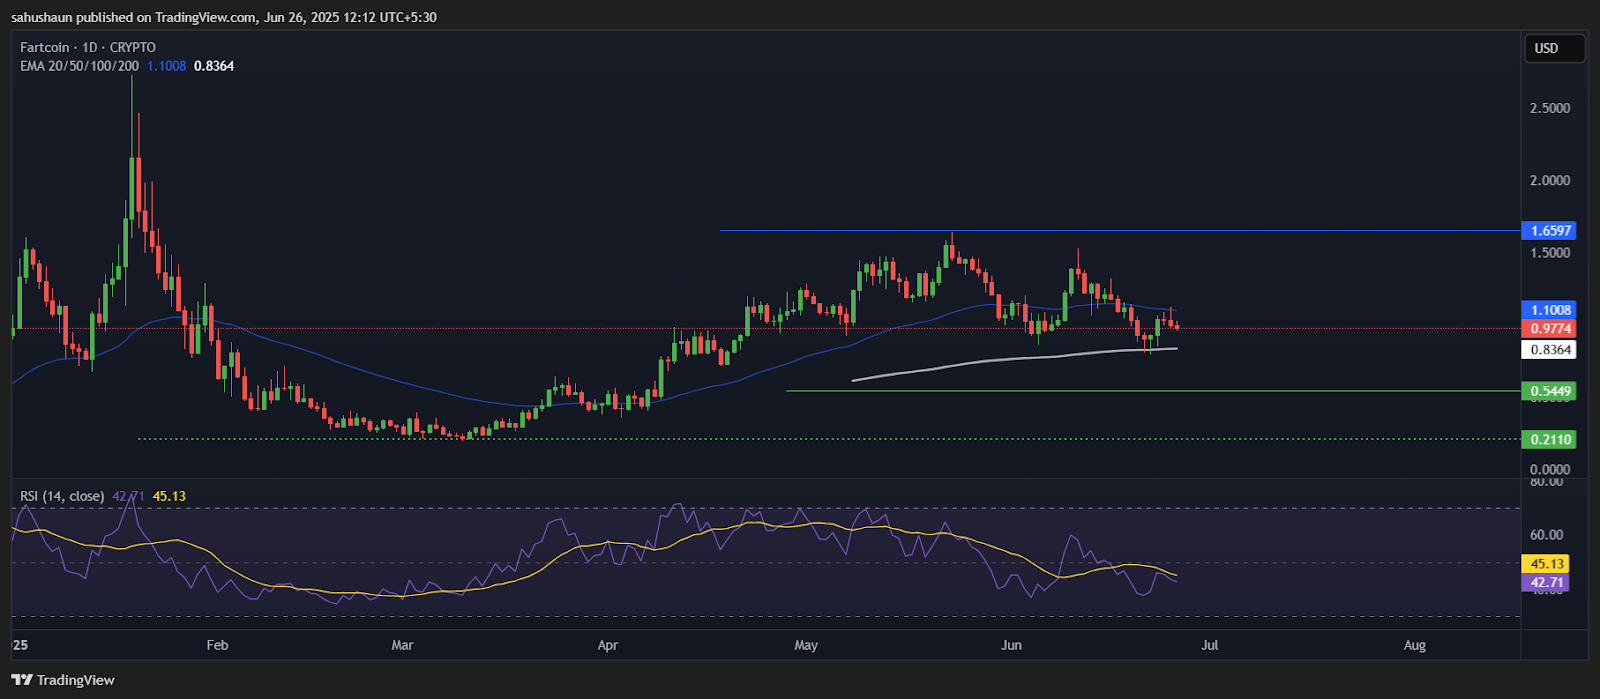Select the white 0.8364 EMA price label

1547,350
